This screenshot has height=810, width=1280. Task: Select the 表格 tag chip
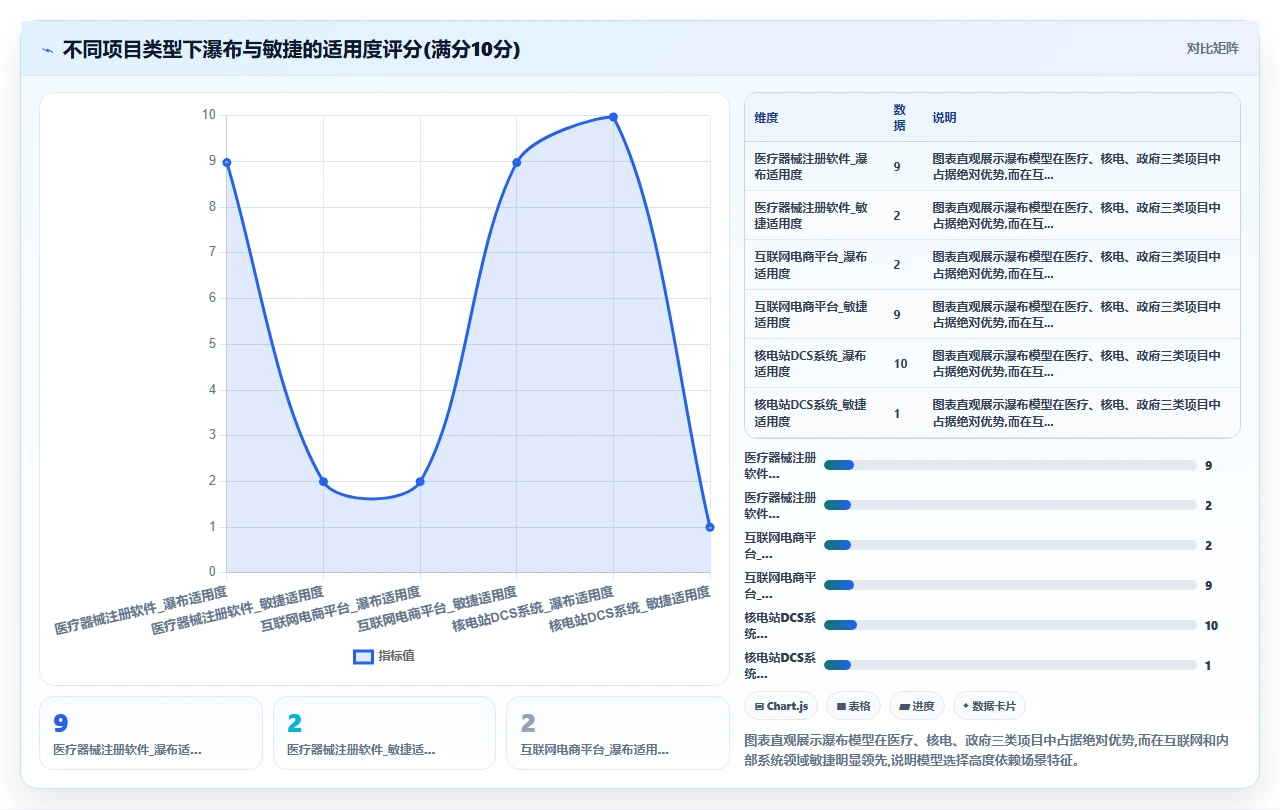853,706
